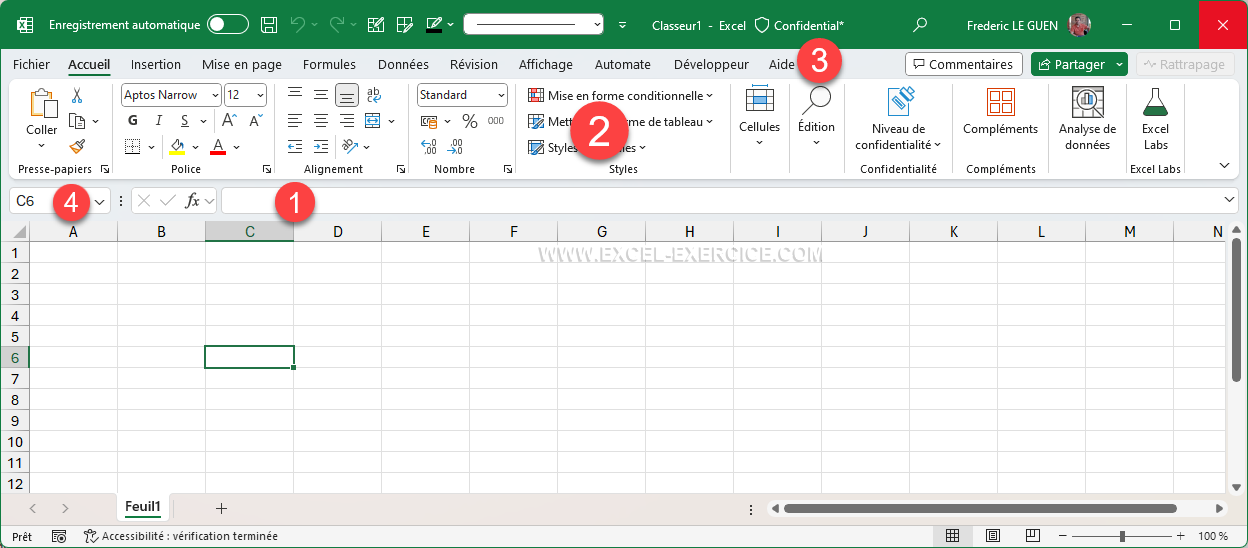
Task: Toggle middle vertical alignment
Action: pos(321,95)
